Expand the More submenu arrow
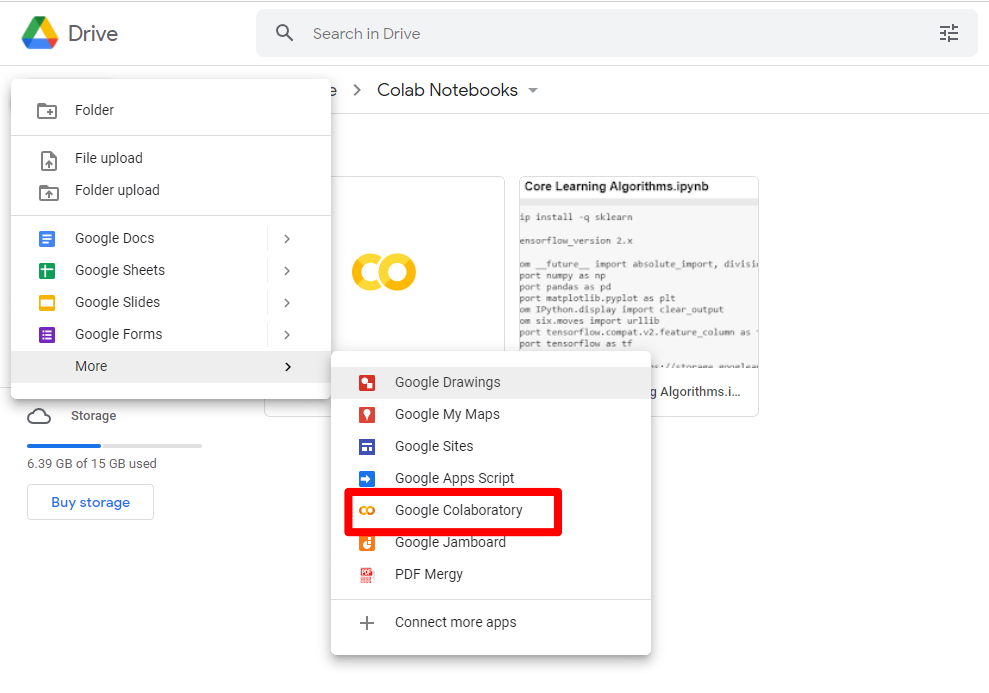989x693 pixels. [287, 367]
